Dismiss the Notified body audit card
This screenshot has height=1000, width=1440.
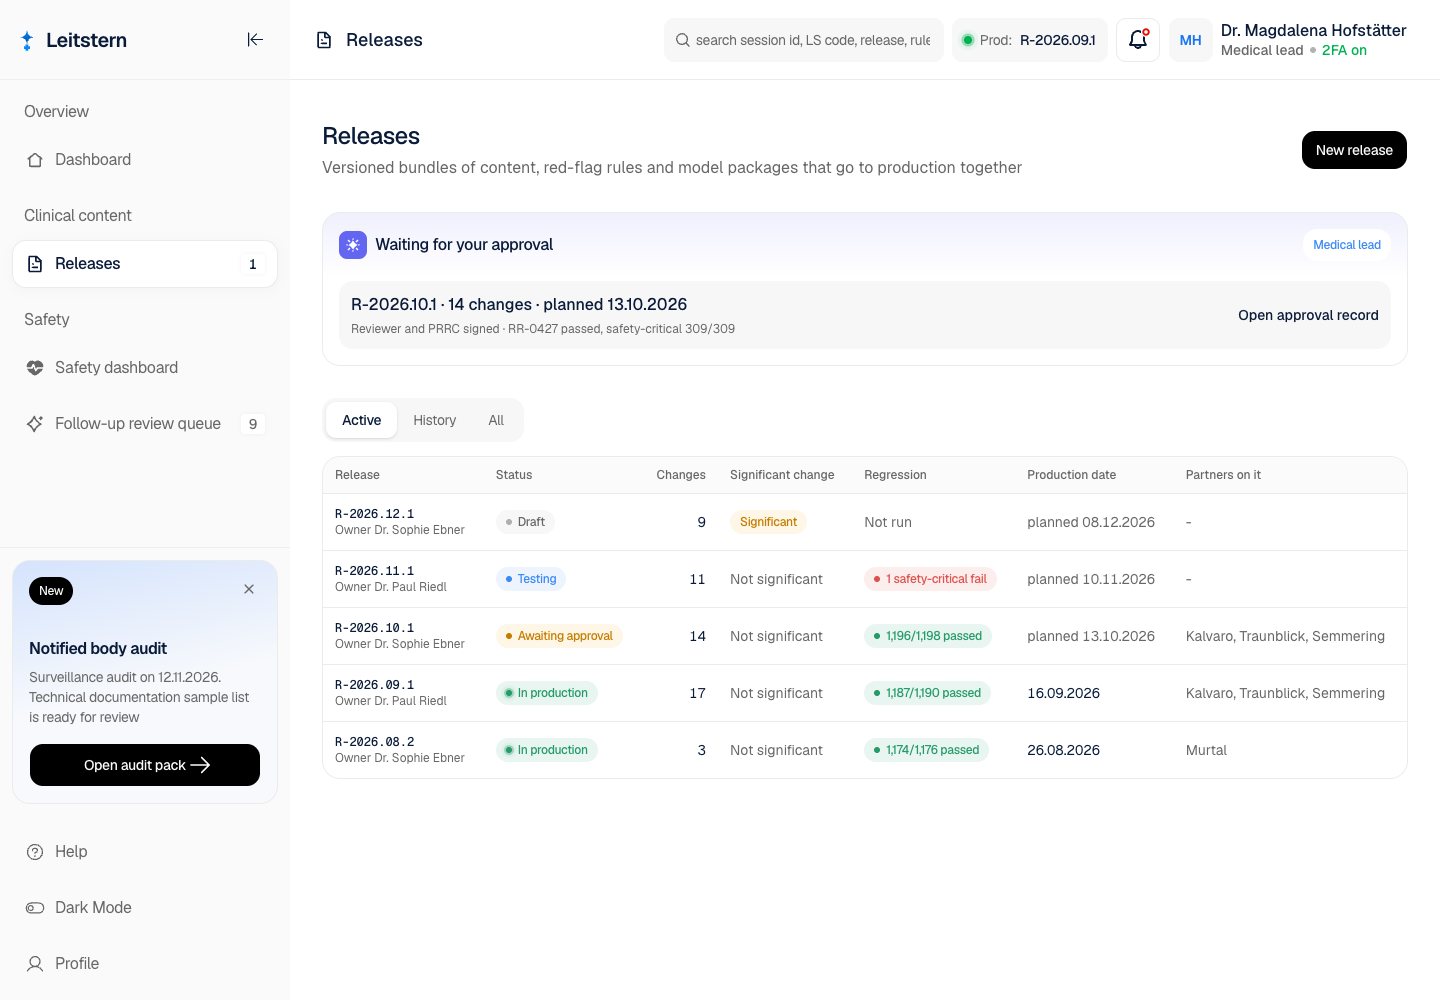pos(249,589)
